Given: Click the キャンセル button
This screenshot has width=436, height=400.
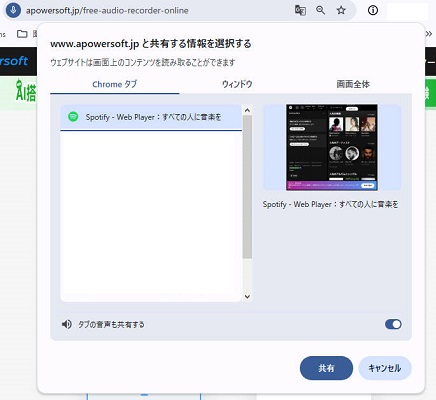Looking at the screenshot, I should click(385, 368).
